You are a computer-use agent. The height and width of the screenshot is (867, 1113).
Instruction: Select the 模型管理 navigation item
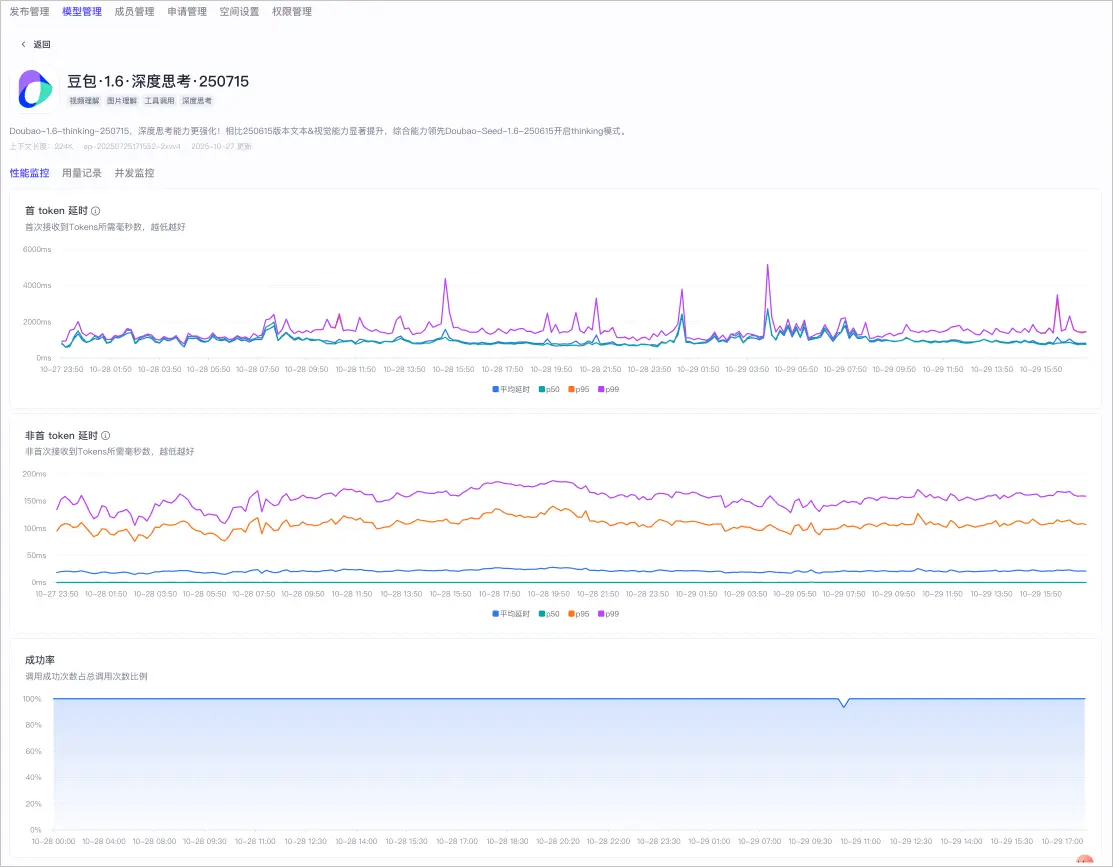[x=82, y=11]
